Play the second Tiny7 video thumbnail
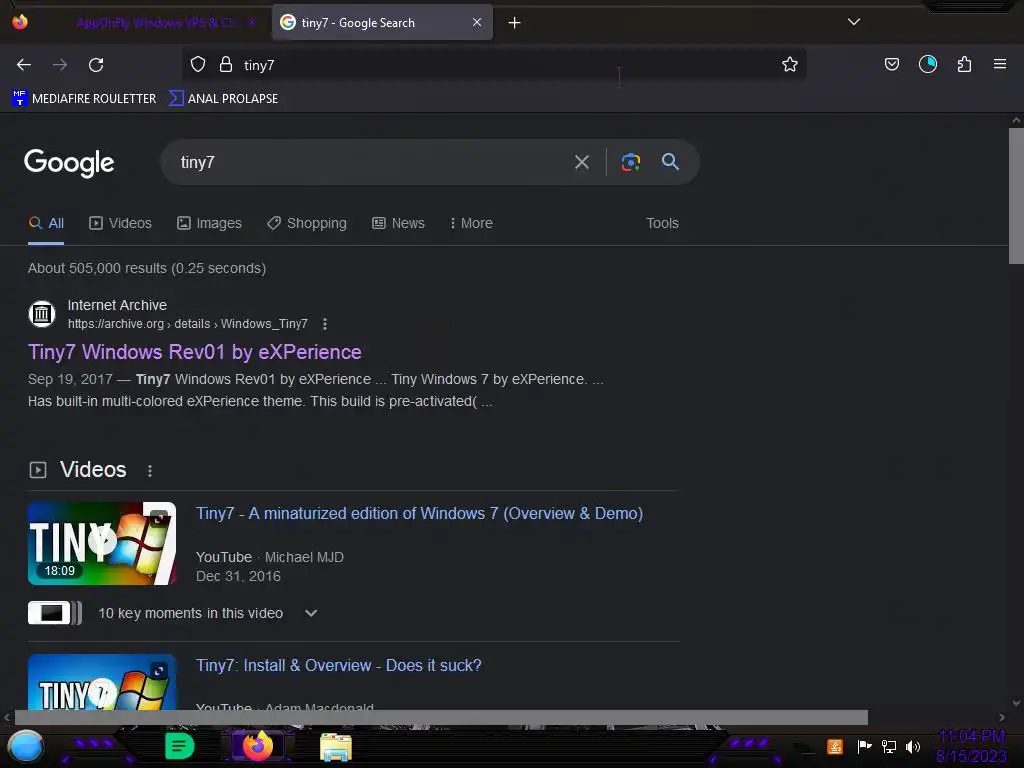 [x=102, y=682]
